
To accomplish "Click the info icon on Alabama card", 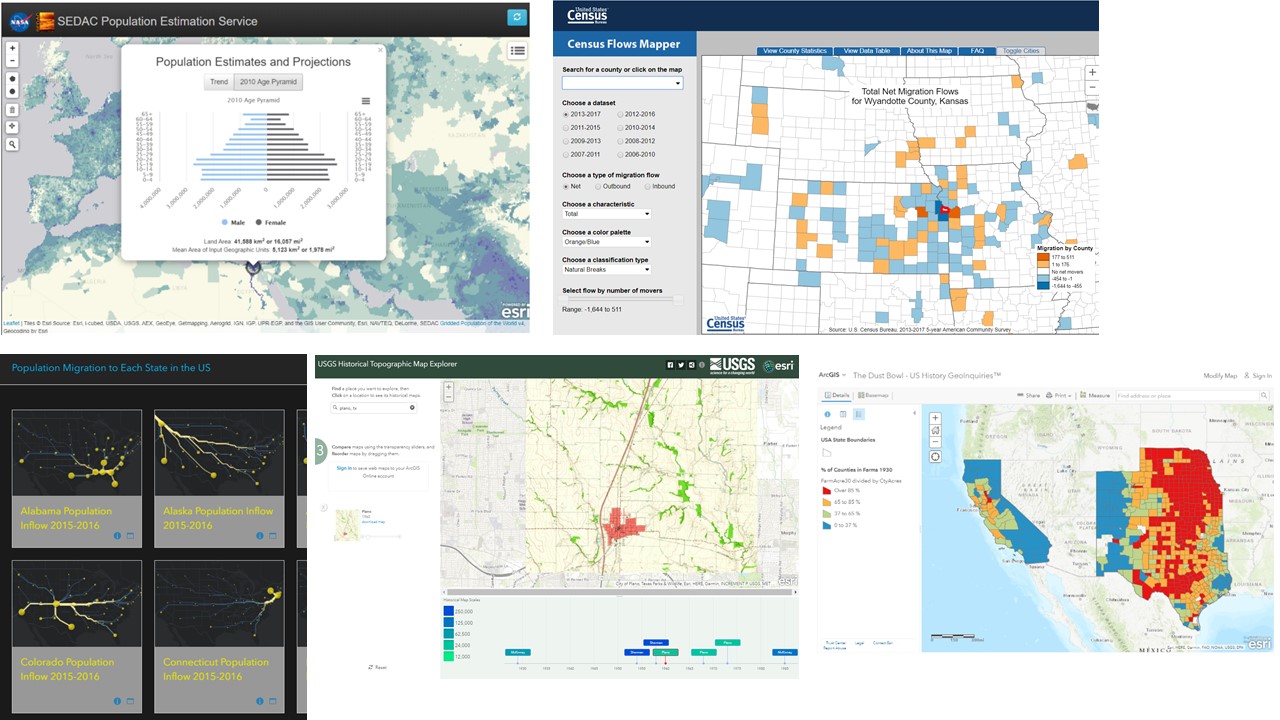I will tap(117, 535).
